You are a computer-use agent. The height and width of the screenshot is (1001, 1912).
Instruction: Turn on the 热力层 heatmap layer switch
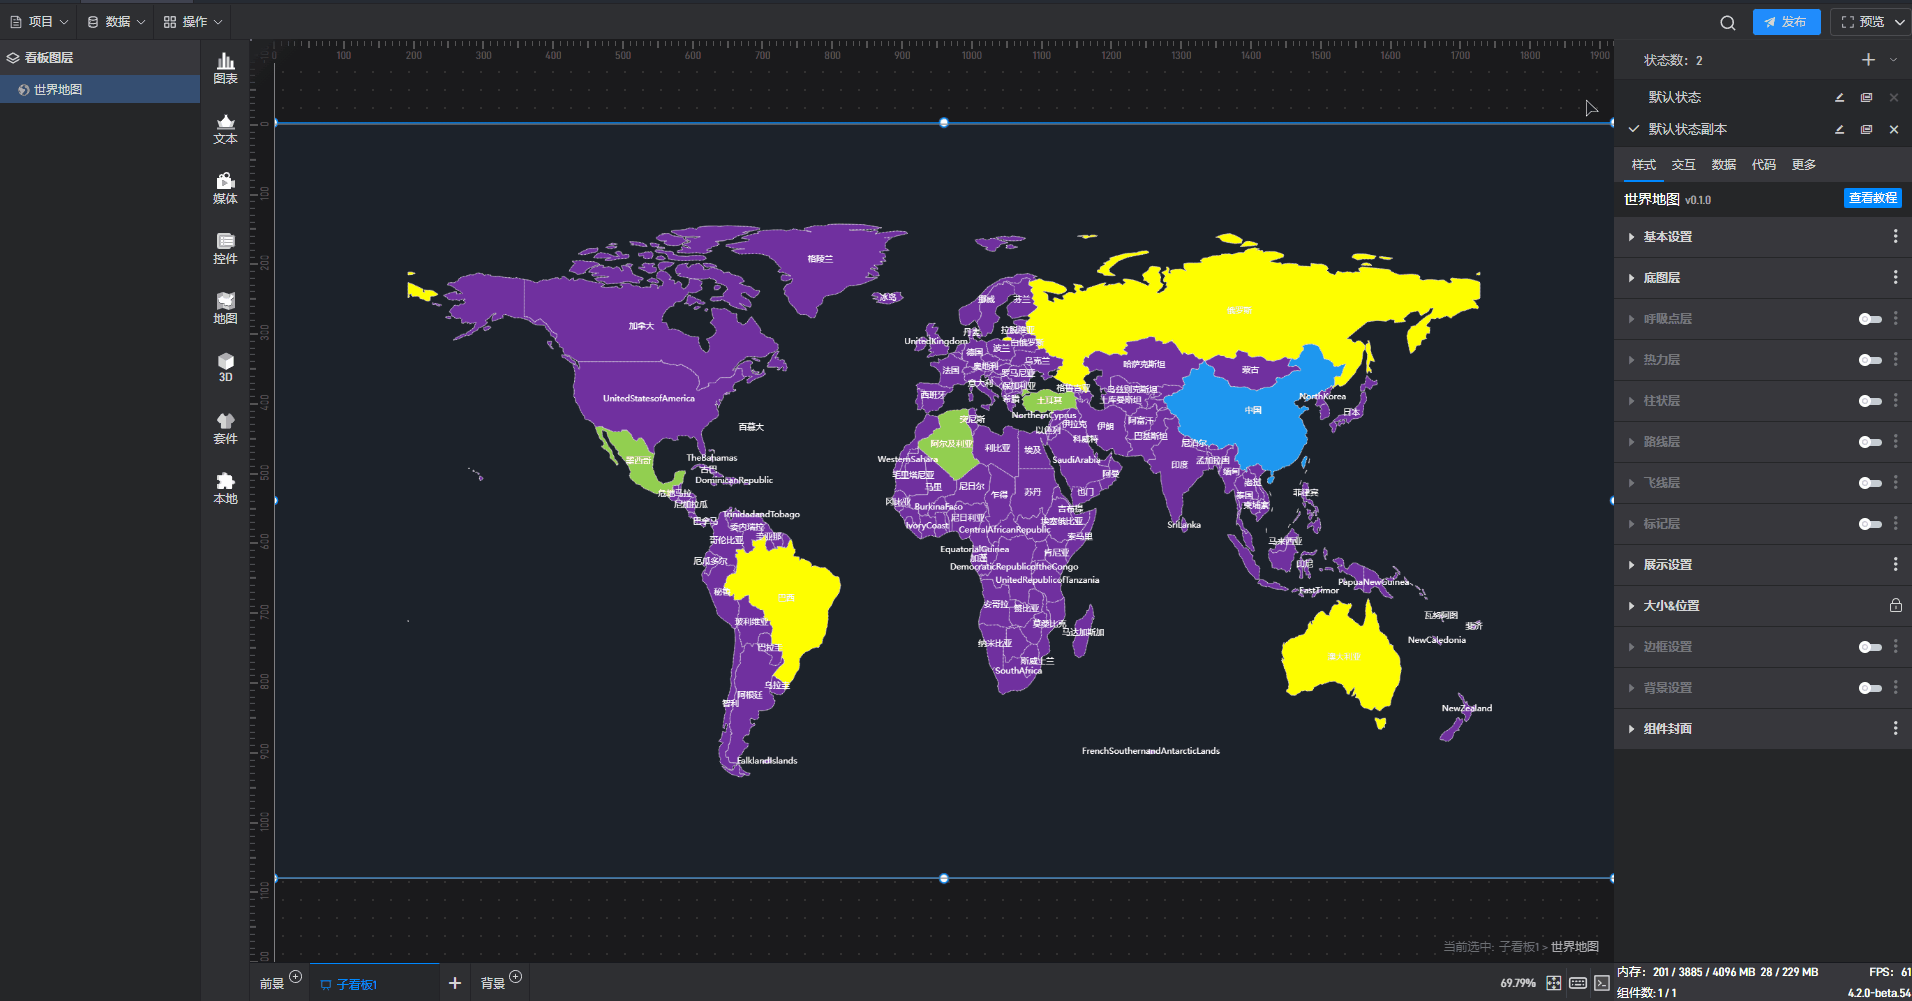(x=1869, y=360)
